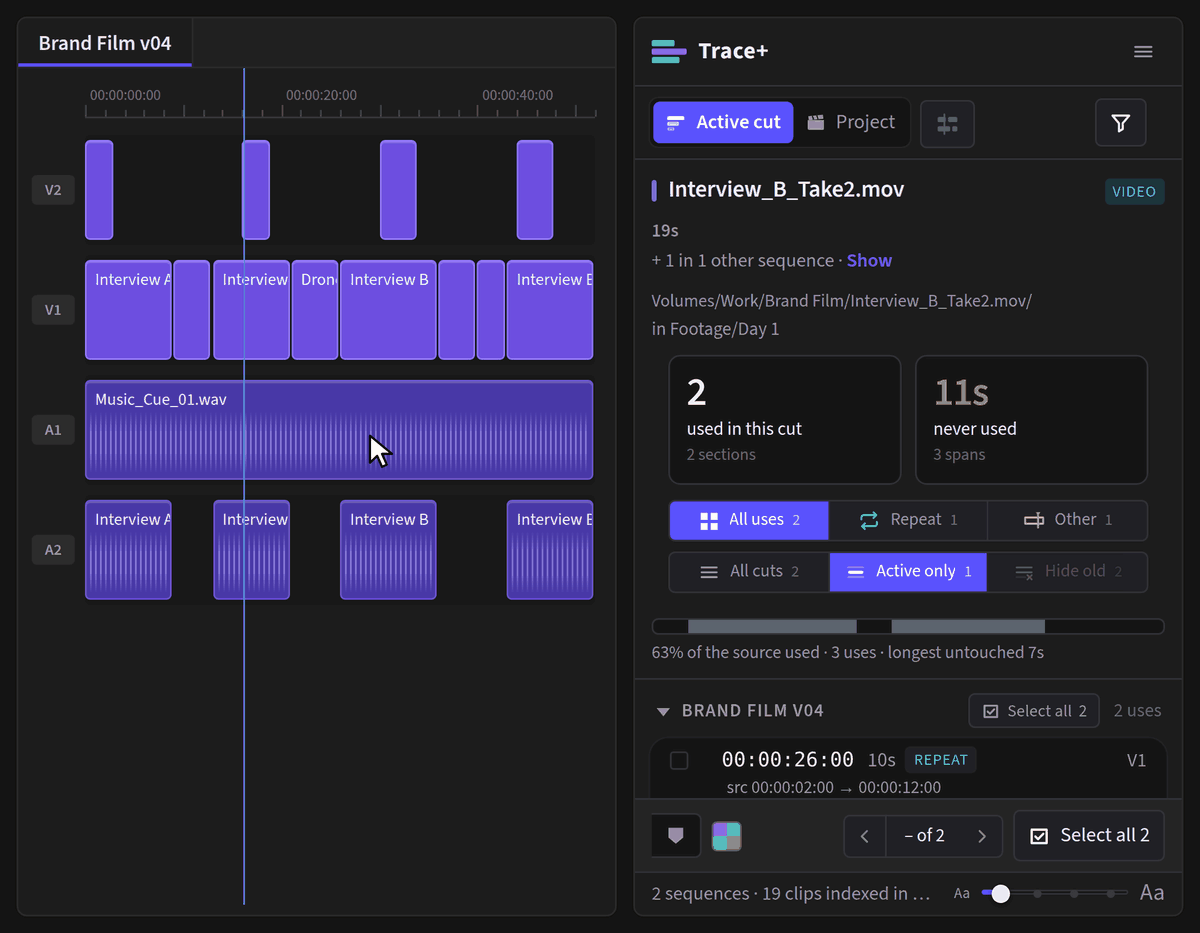Click the small Aa text size icon
This screenshot has width=1200, height=933.
962,893
